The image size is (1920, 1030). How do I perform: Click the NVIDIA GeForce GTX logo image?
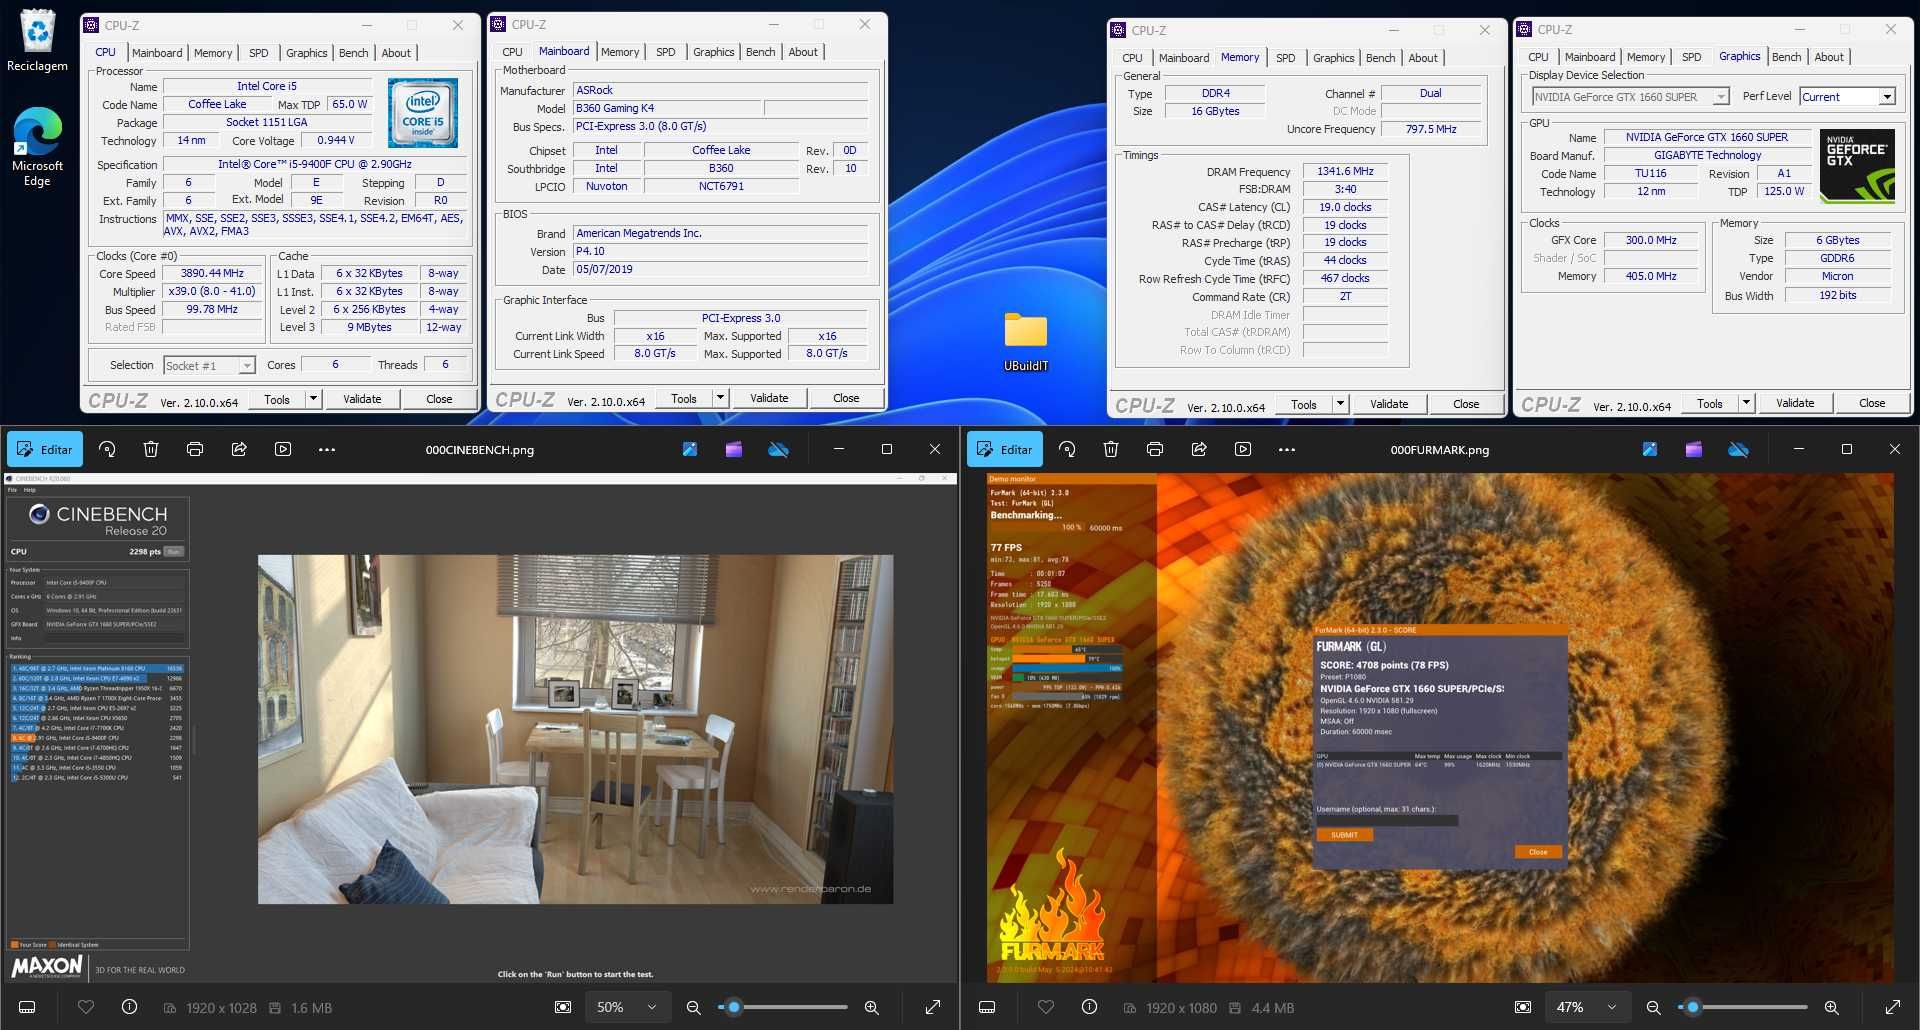1857,166
